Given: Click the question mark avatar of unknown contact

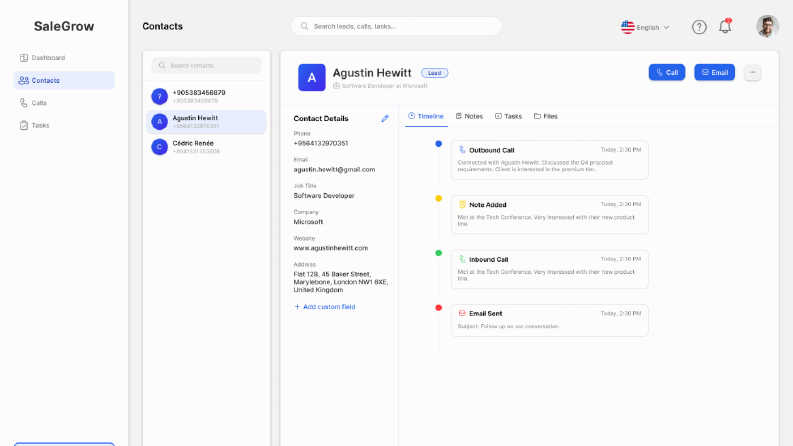Looking at the screenshot, I should coord(159,96).
